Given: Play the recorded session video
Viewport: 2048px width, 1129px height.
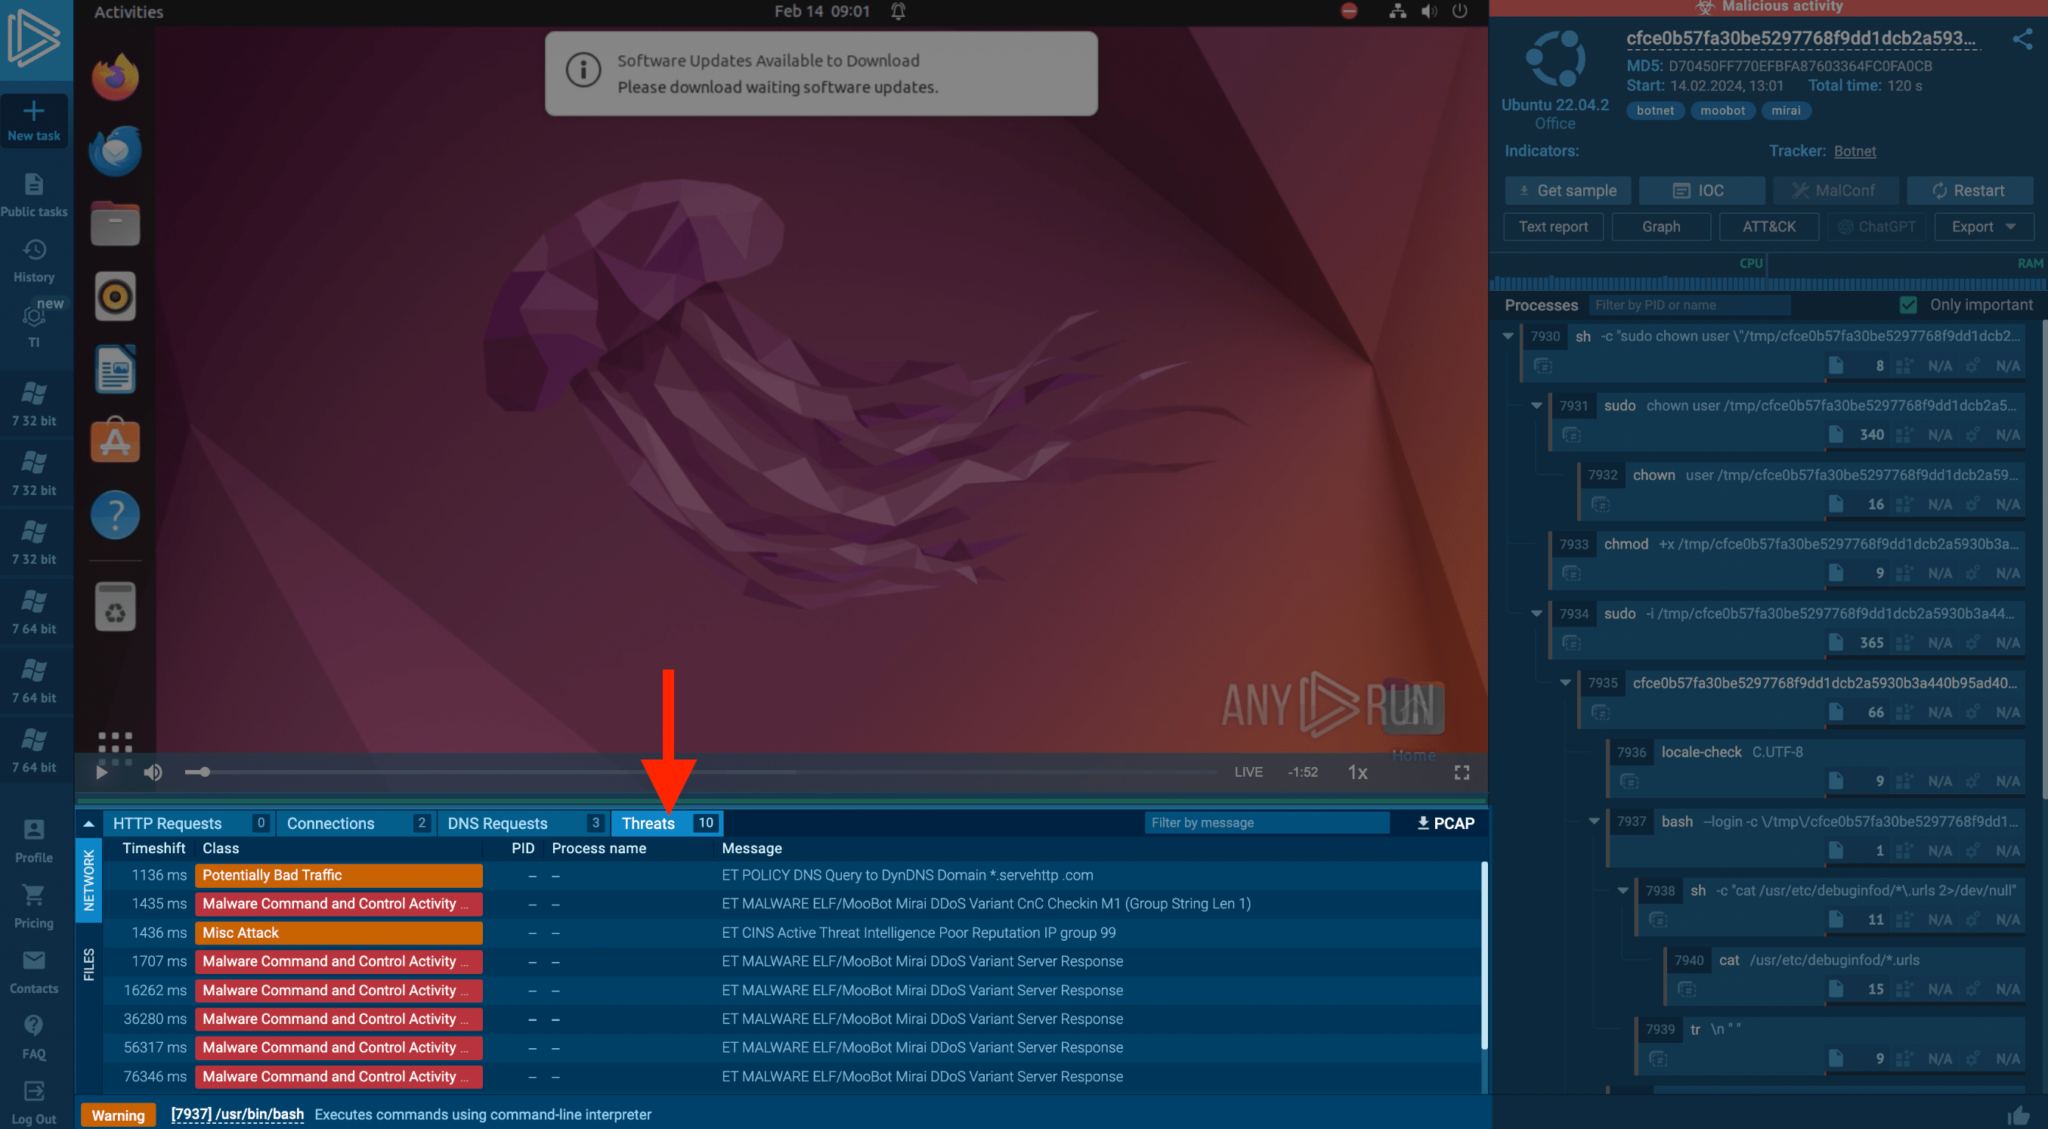Looking at the screenshot, I should pos(101,772).
